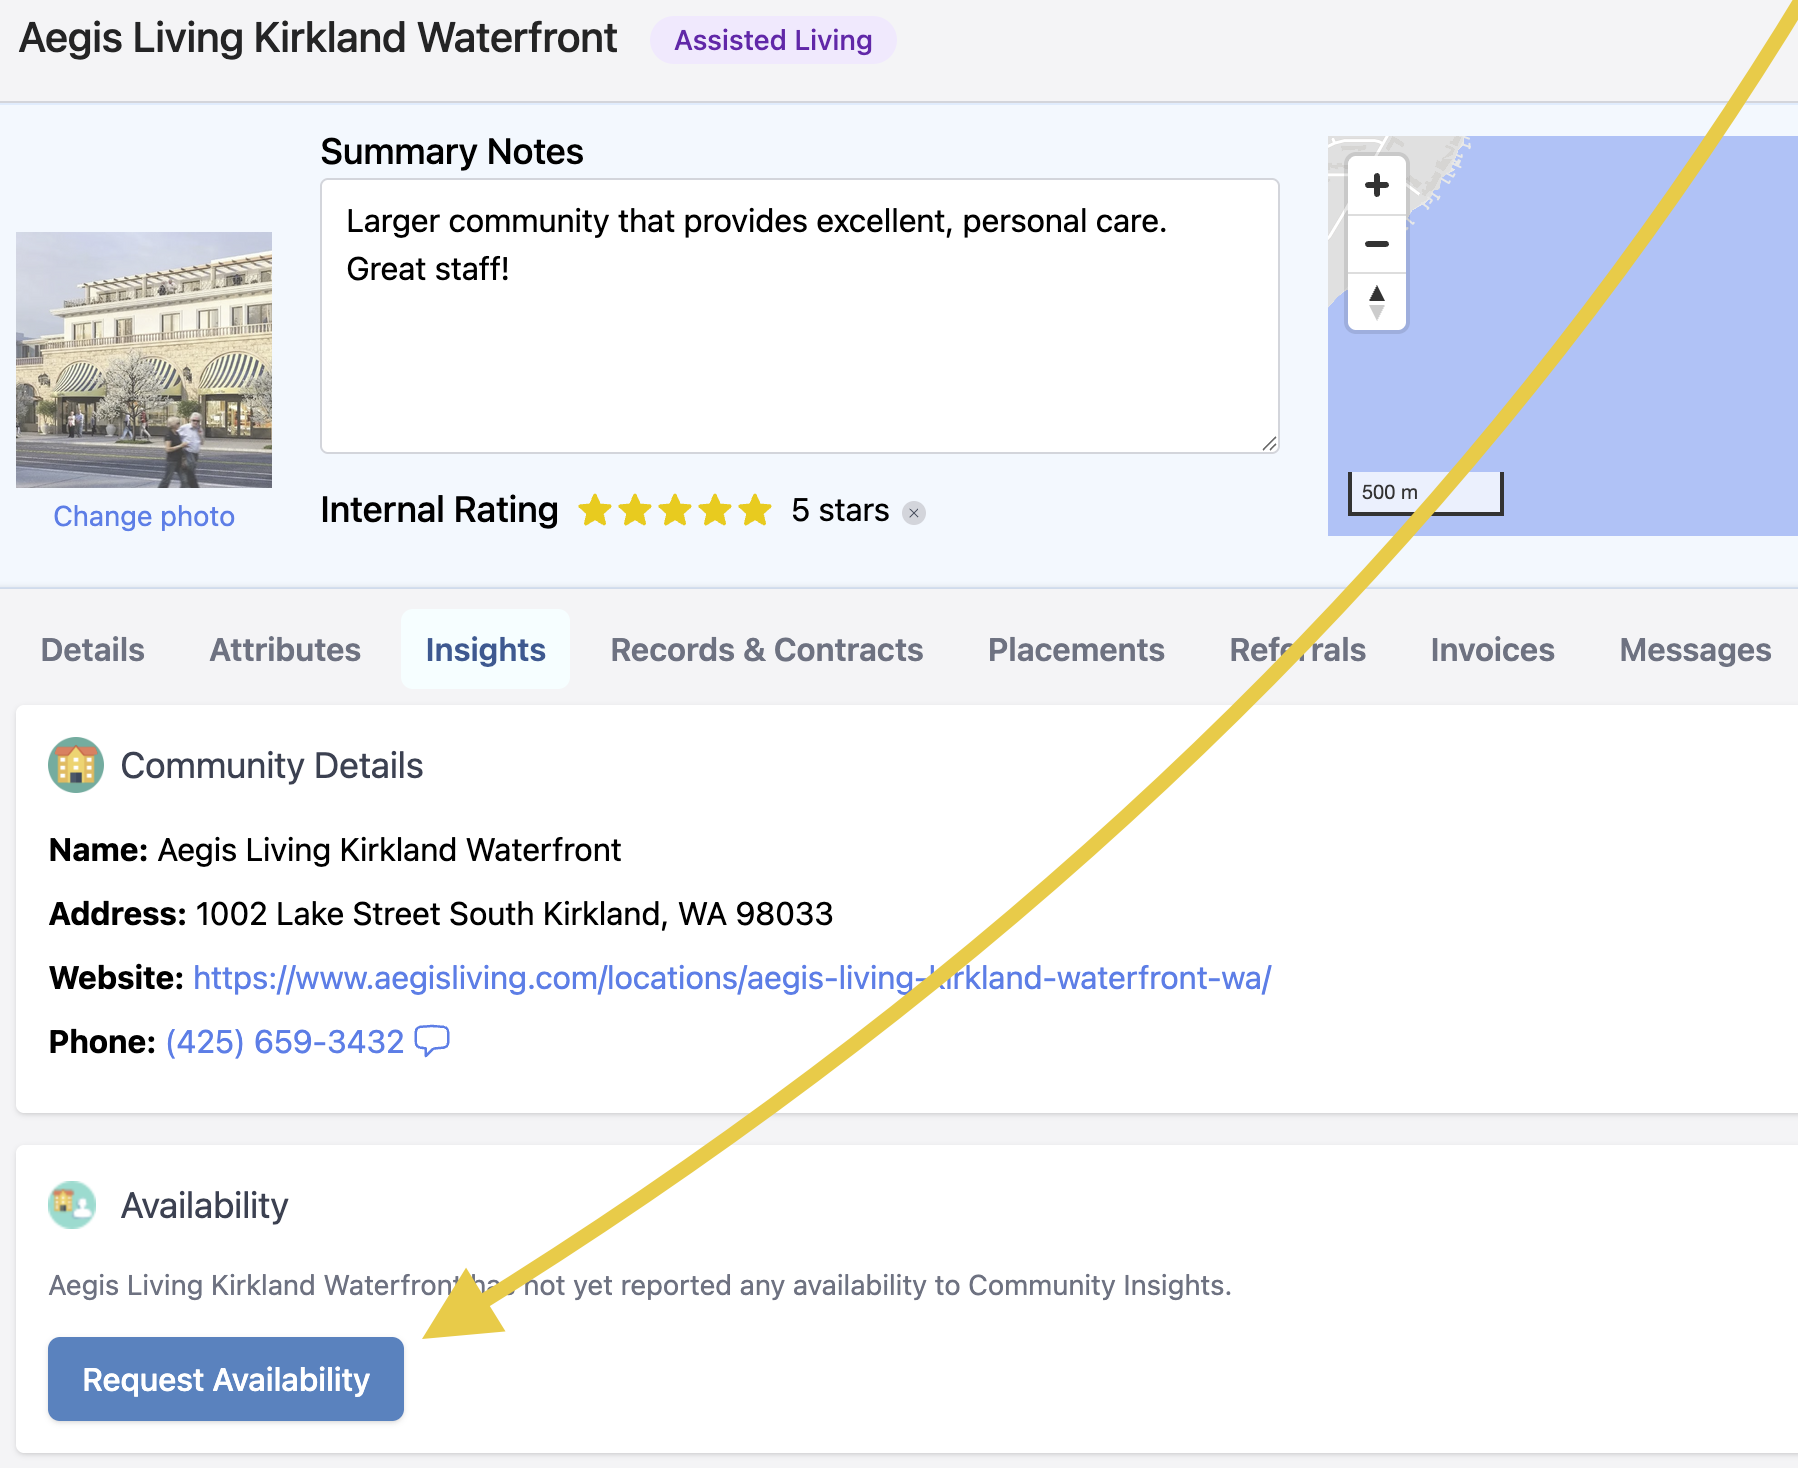This screenshot has width=1798, height=1468.
Task: Open the aegisliving.com website link
Action: 732,977
